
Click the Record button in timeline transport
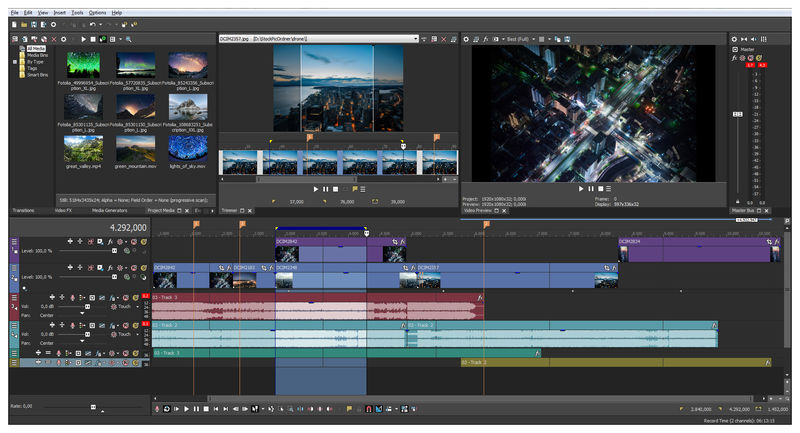157,409
